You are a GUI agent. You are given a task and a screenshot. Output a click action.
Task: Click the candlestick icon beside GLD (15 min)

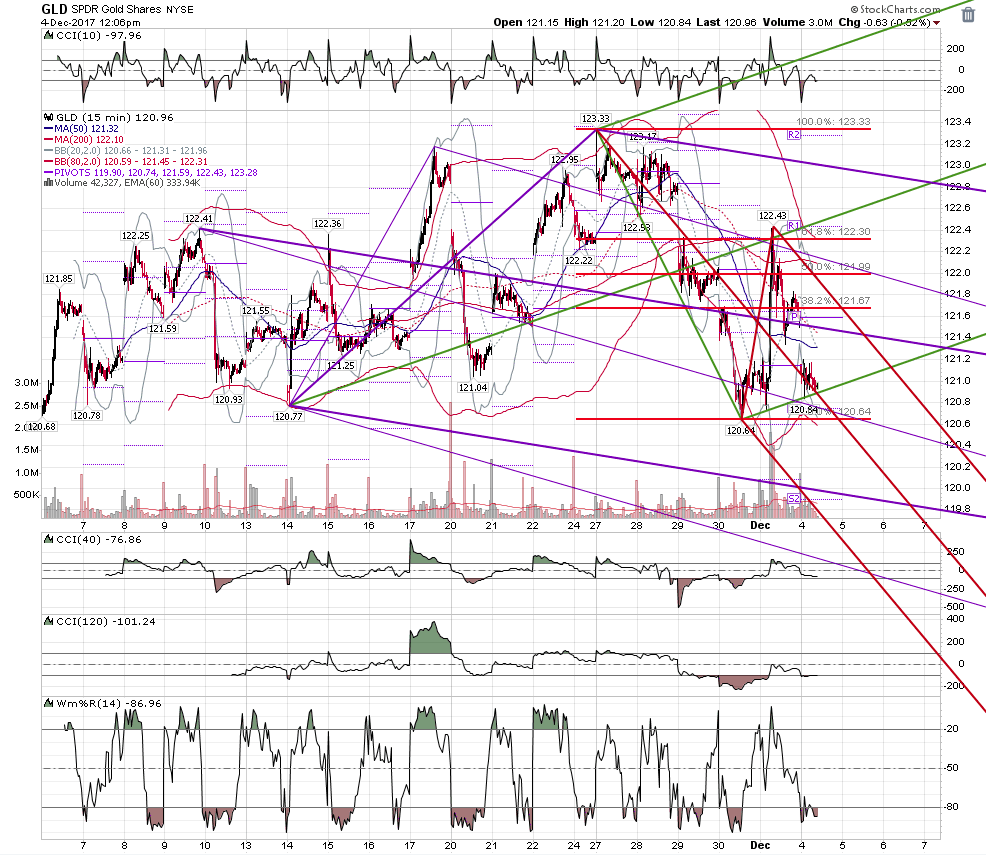click(48, 118)
